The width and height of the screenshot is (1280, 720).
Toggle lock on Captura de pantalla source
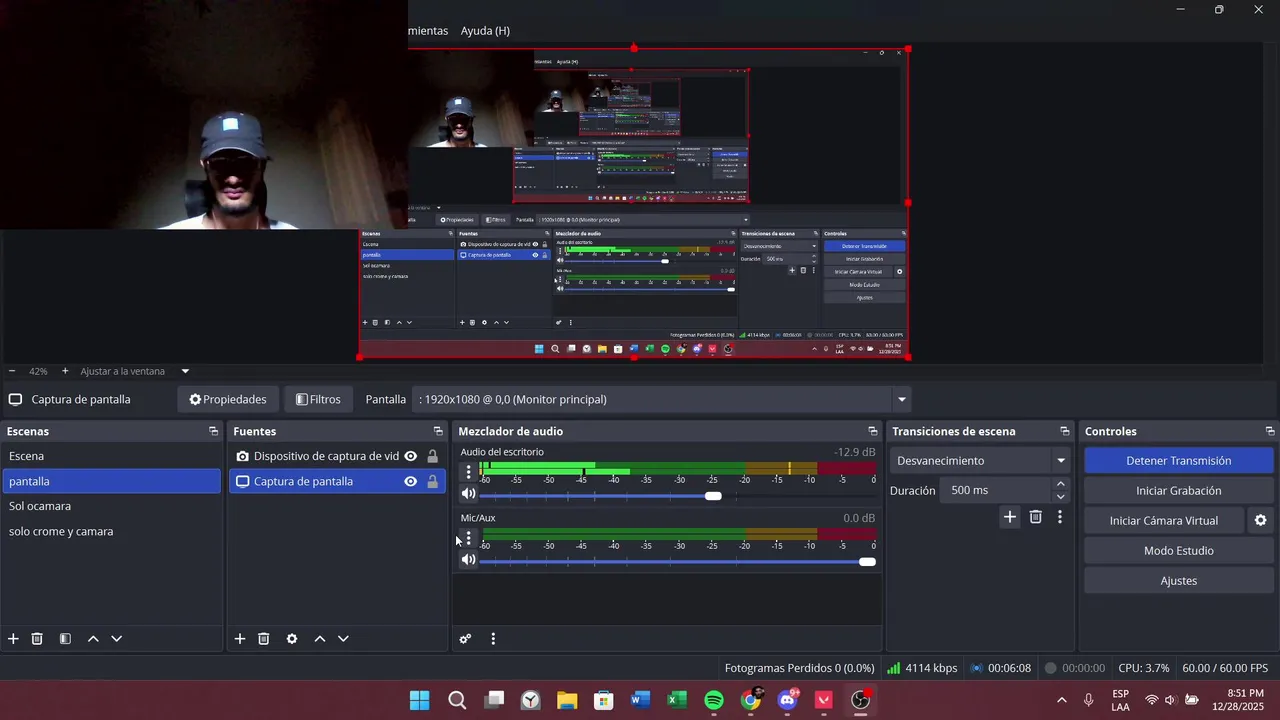tap(432, 481)
